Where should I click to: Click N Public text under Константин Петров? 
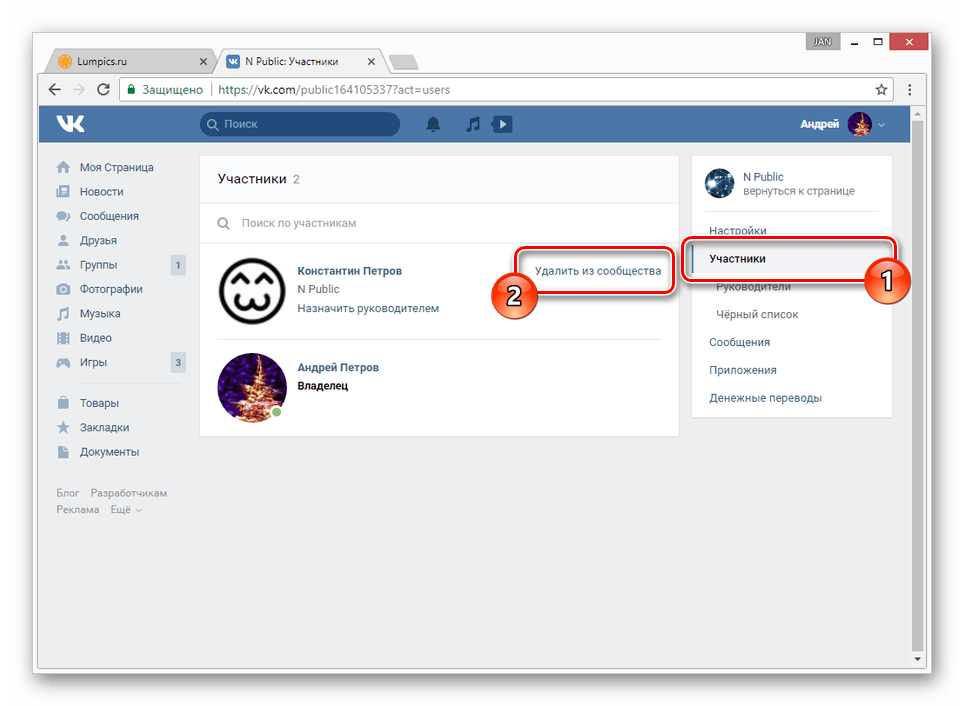click(x=318, y=290)
